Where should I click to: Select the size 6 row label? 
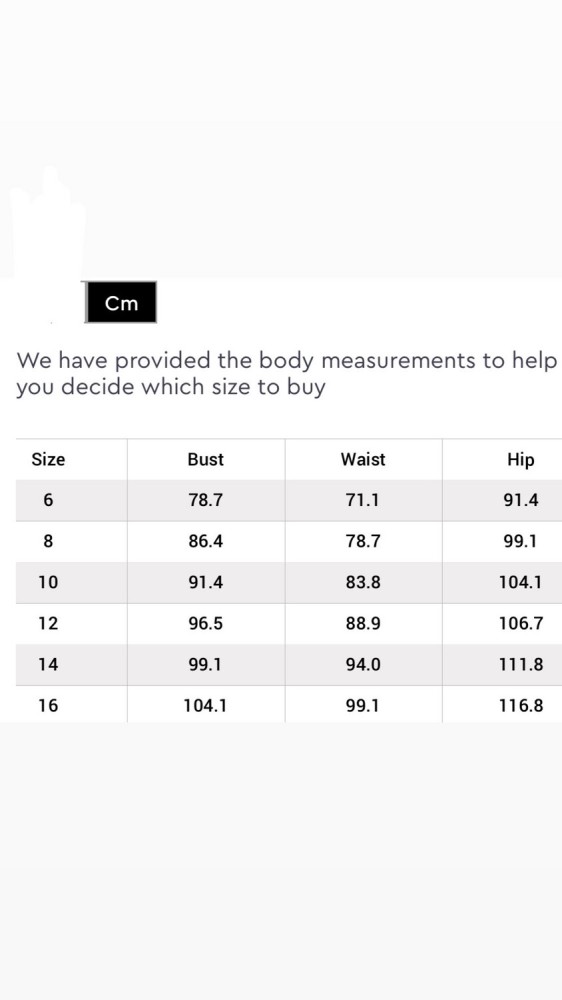point(48,500)
